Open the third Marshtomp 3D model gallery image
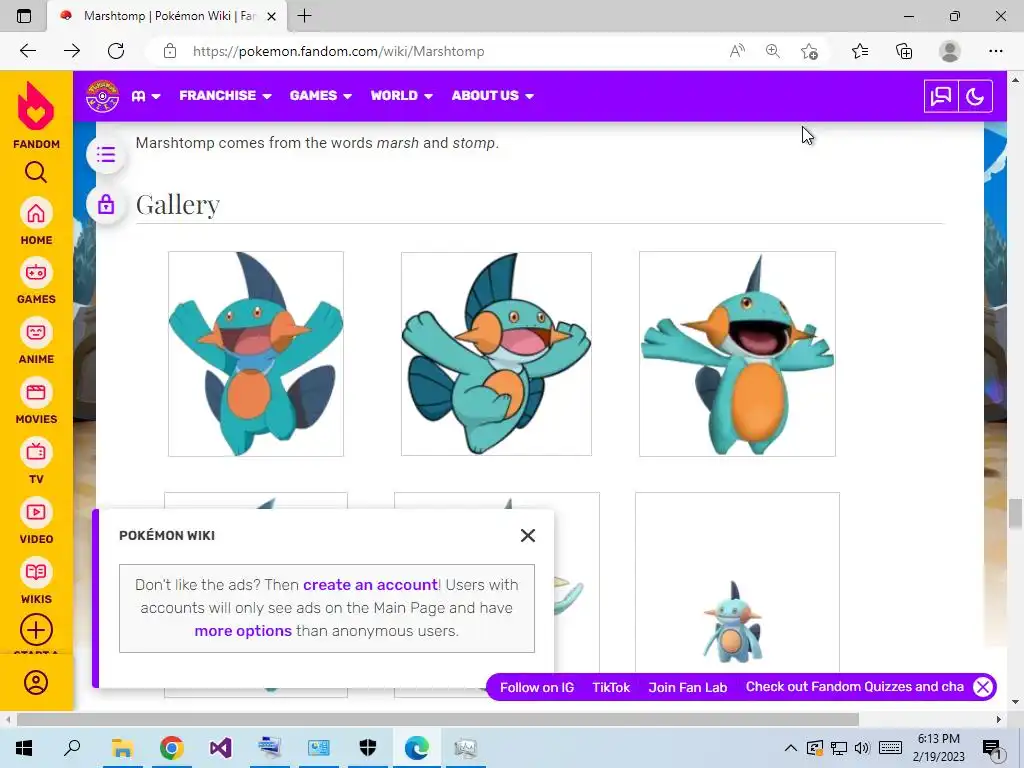This screenshot has height=768, width=1024. tap(737, 354)
